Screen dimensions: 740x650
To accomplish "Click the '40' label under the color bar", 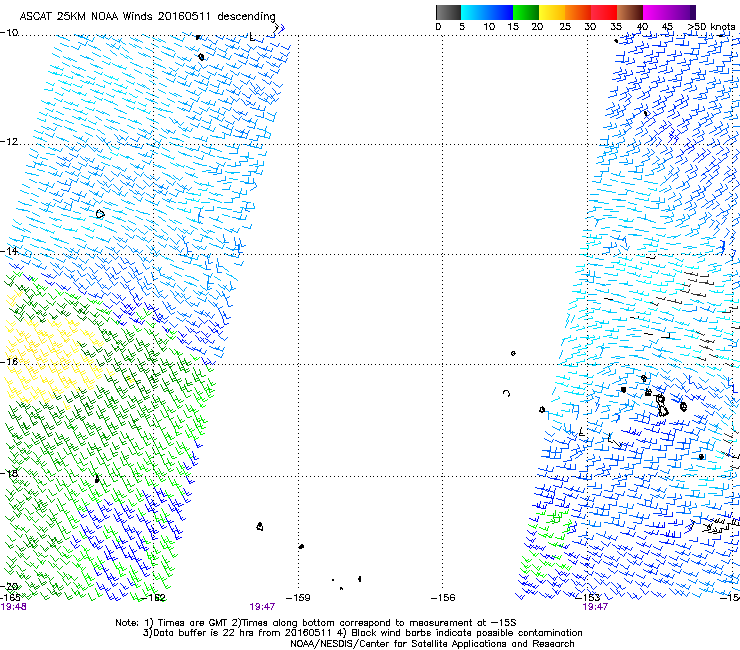I will (642, 27).
